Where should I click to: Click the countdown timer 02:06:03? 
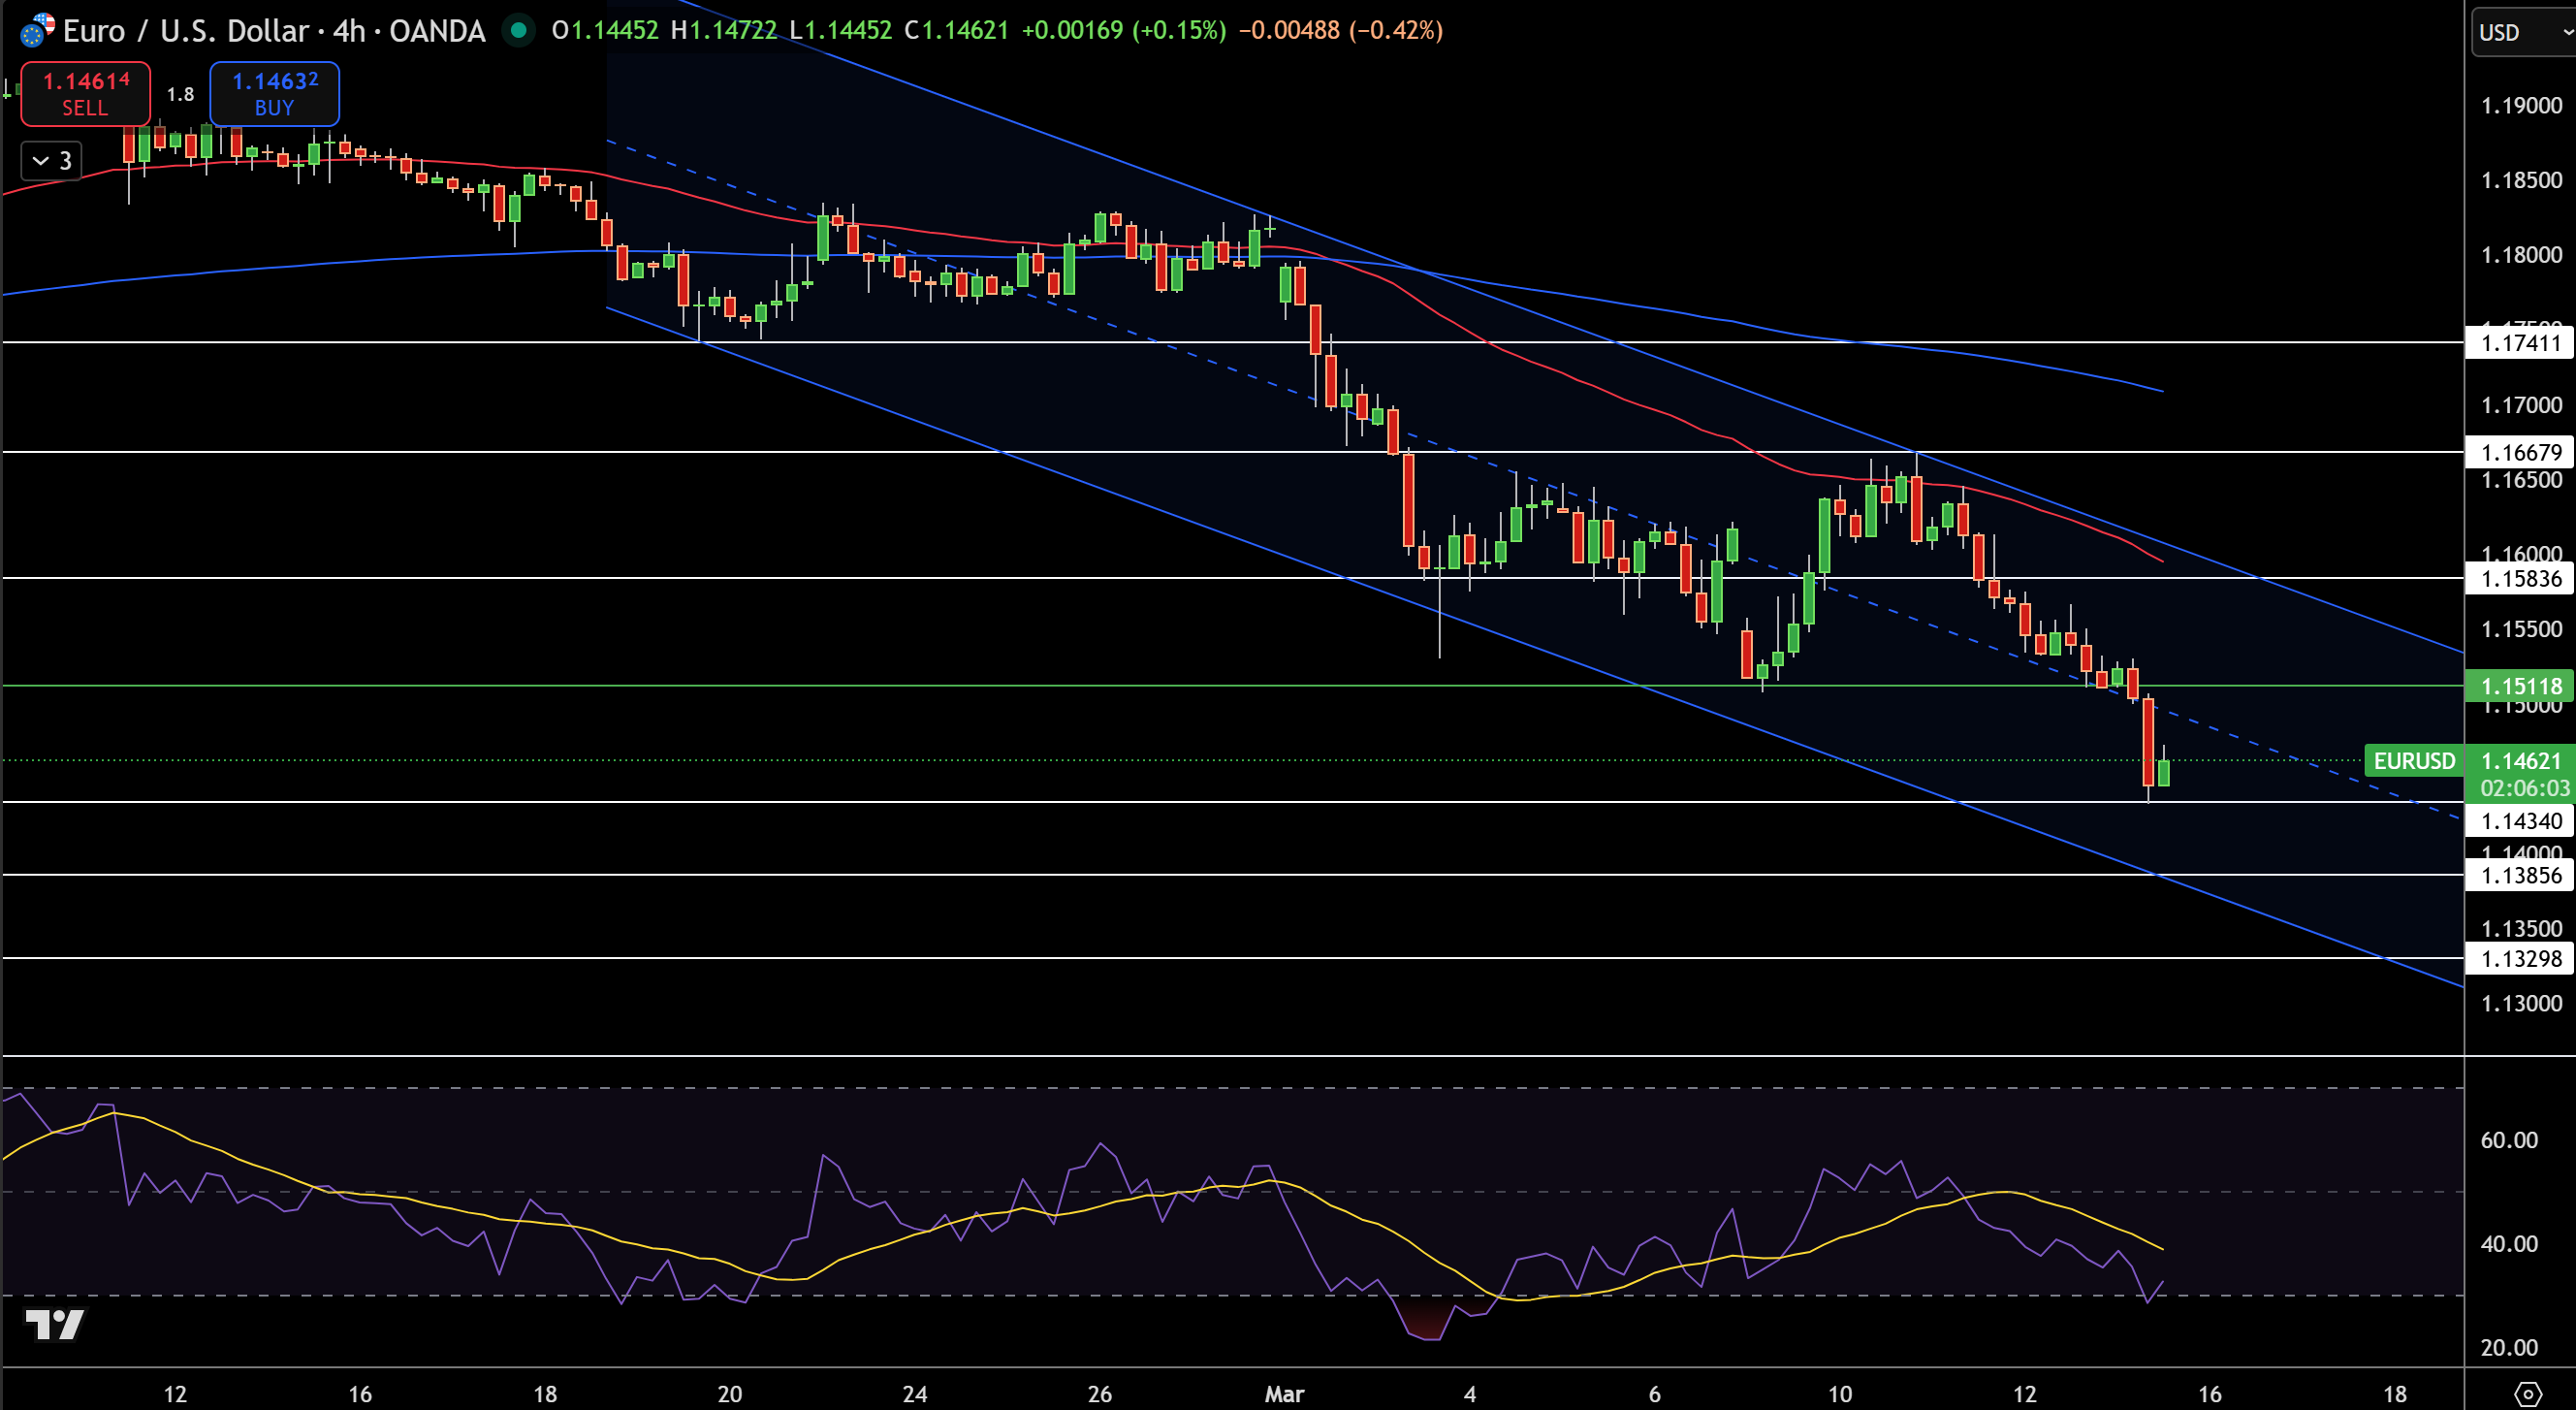[2524, 788]
